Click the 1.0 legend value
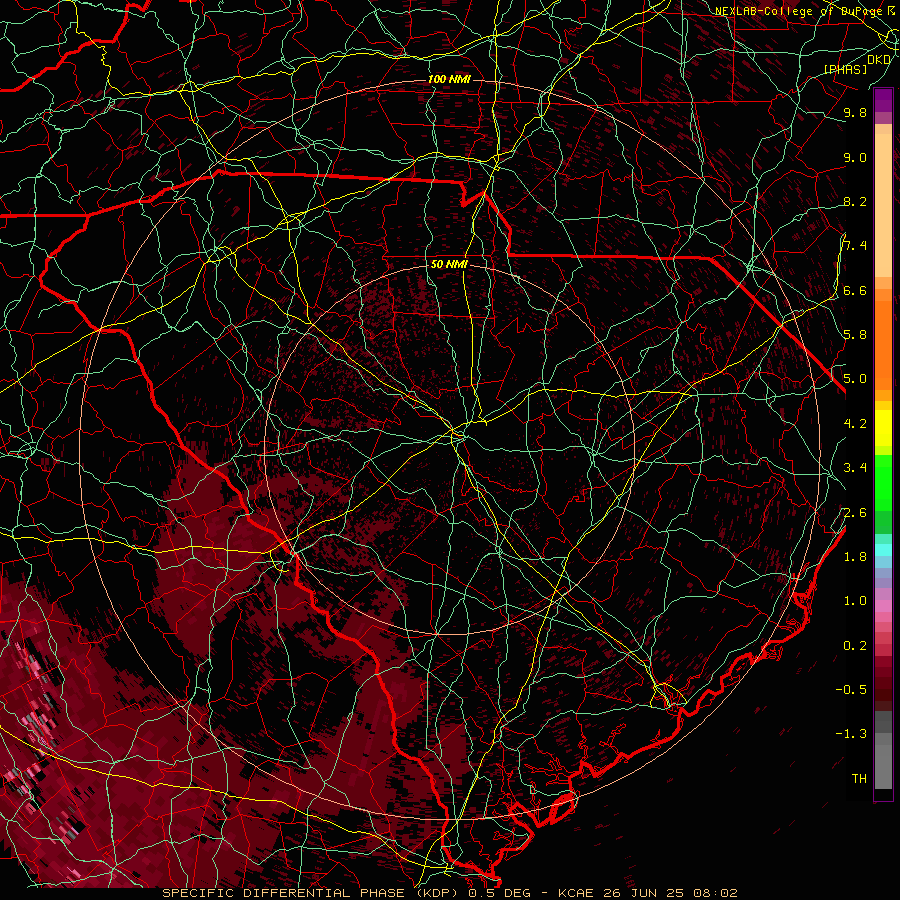This screenshot has height=900, width=900. 855,600
